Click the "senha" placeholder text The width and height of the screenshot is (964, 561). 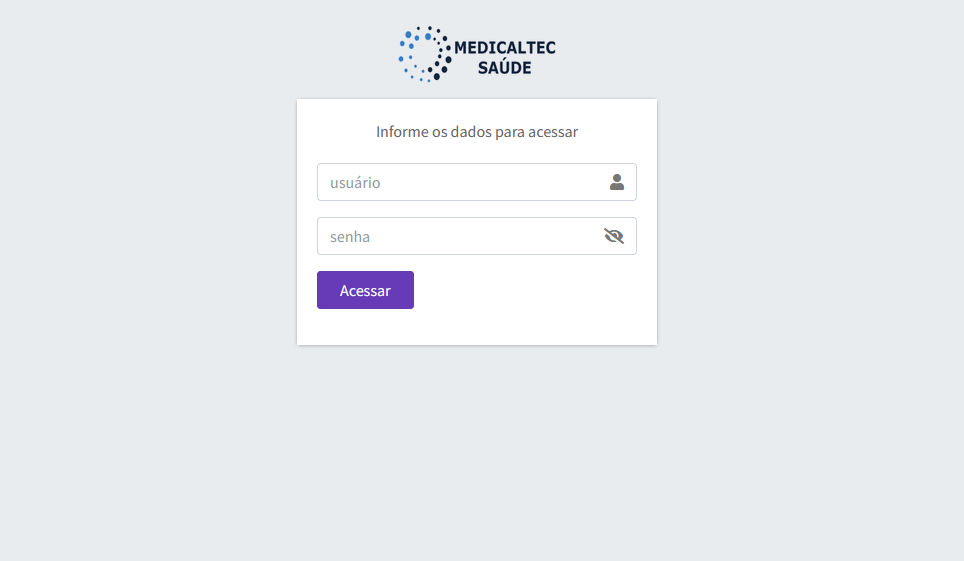point(350,237)
